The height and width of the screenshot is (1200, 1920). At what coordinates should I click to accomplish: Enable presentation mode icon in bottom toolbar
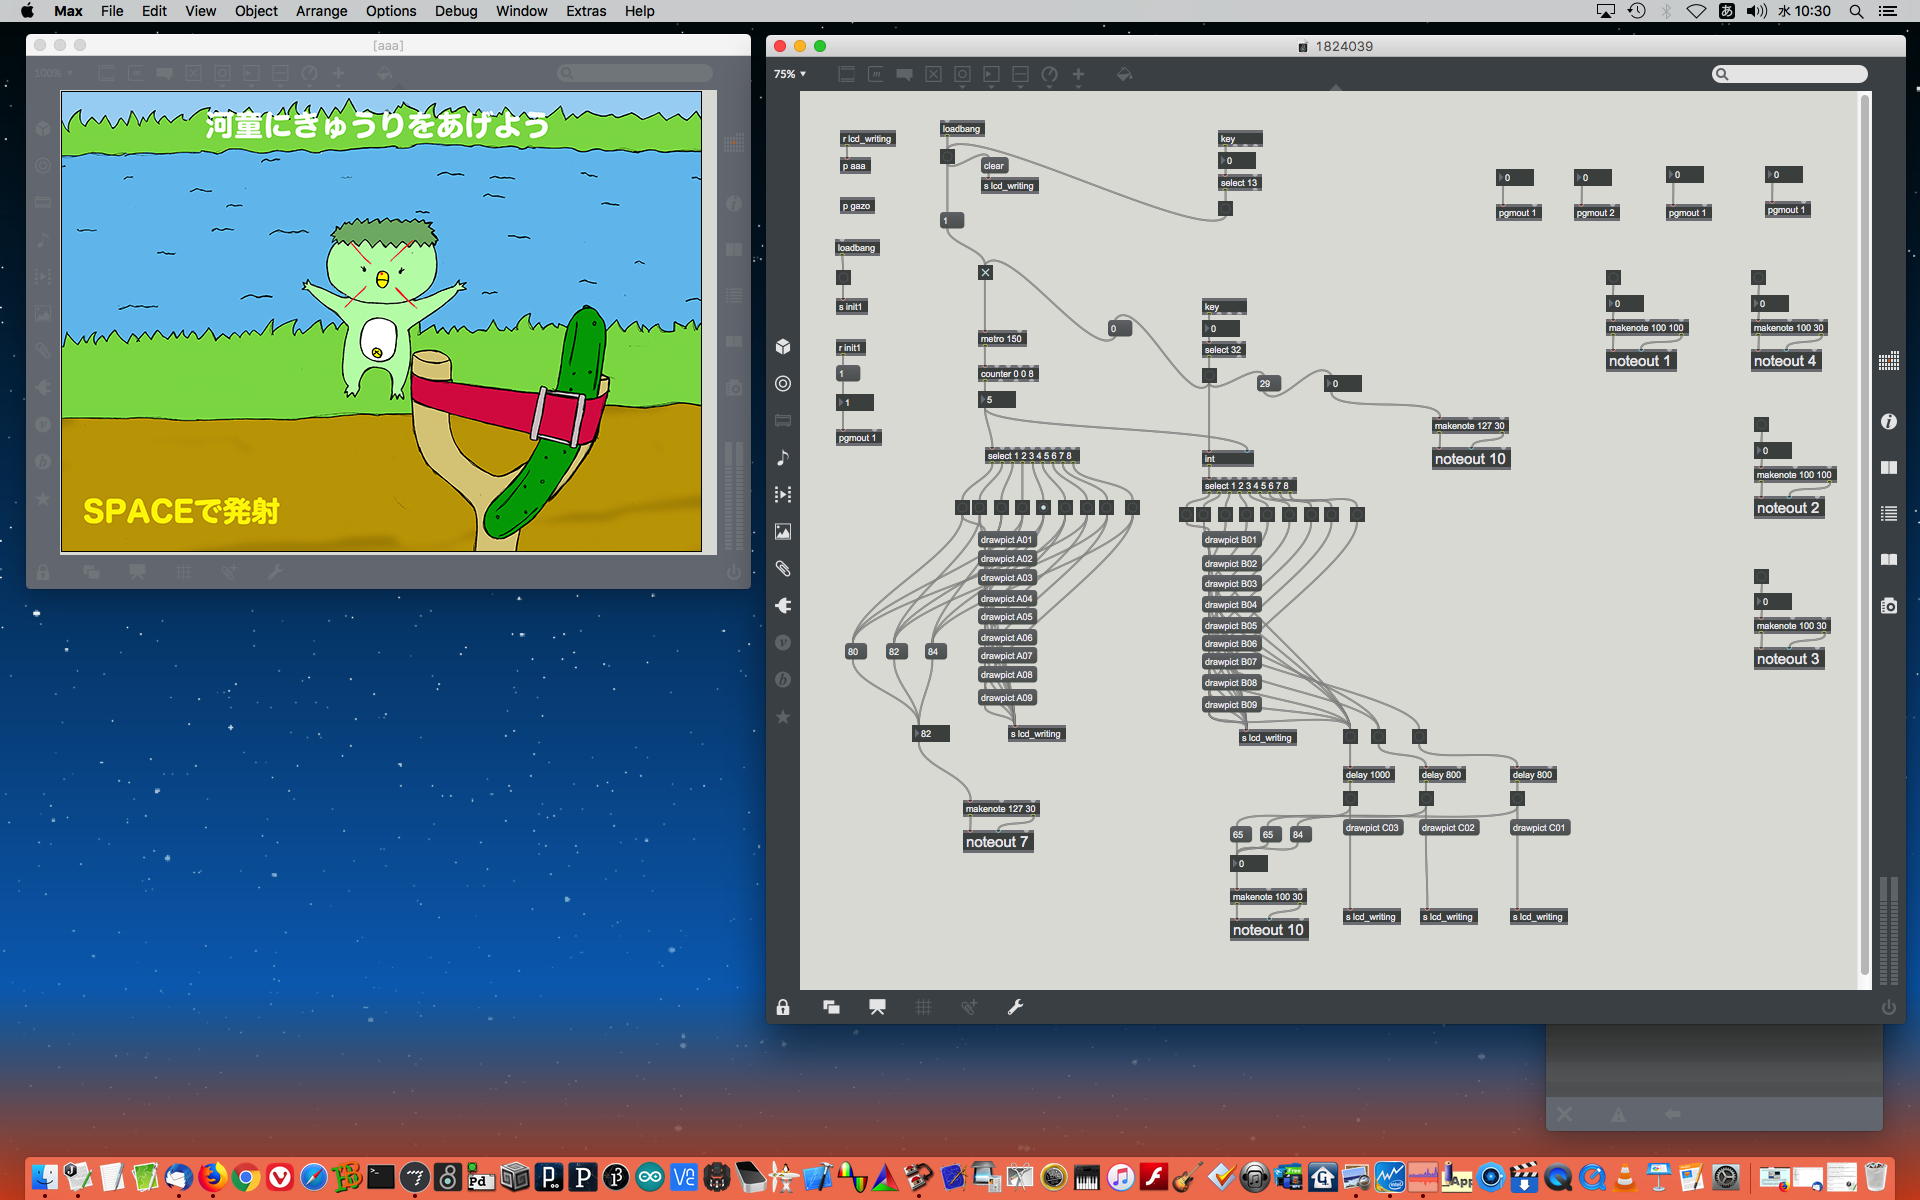pyautogui.click(x=877, y=1007)
